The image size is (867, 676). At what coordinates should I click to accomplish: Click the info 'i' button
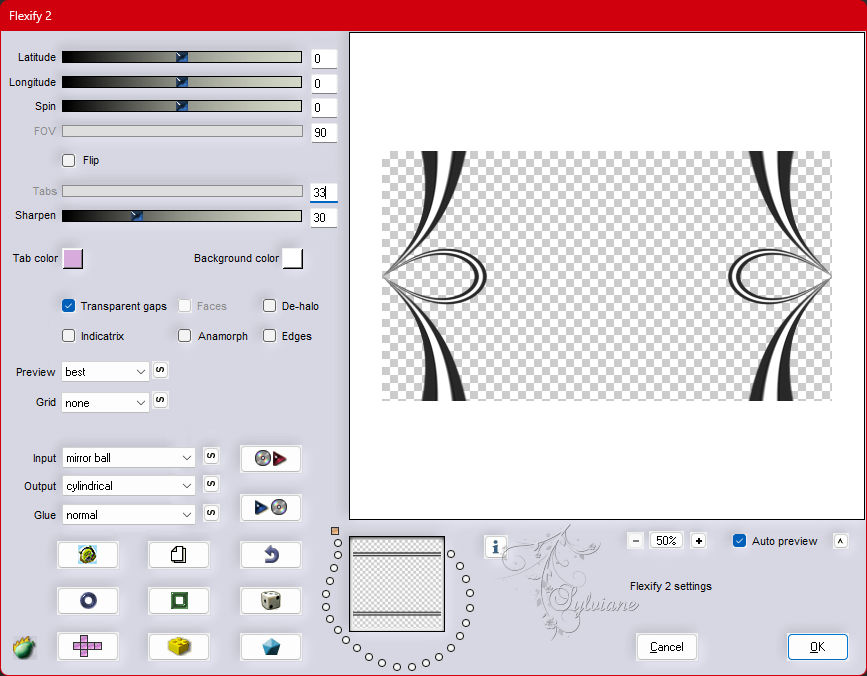tap(495, 547)
